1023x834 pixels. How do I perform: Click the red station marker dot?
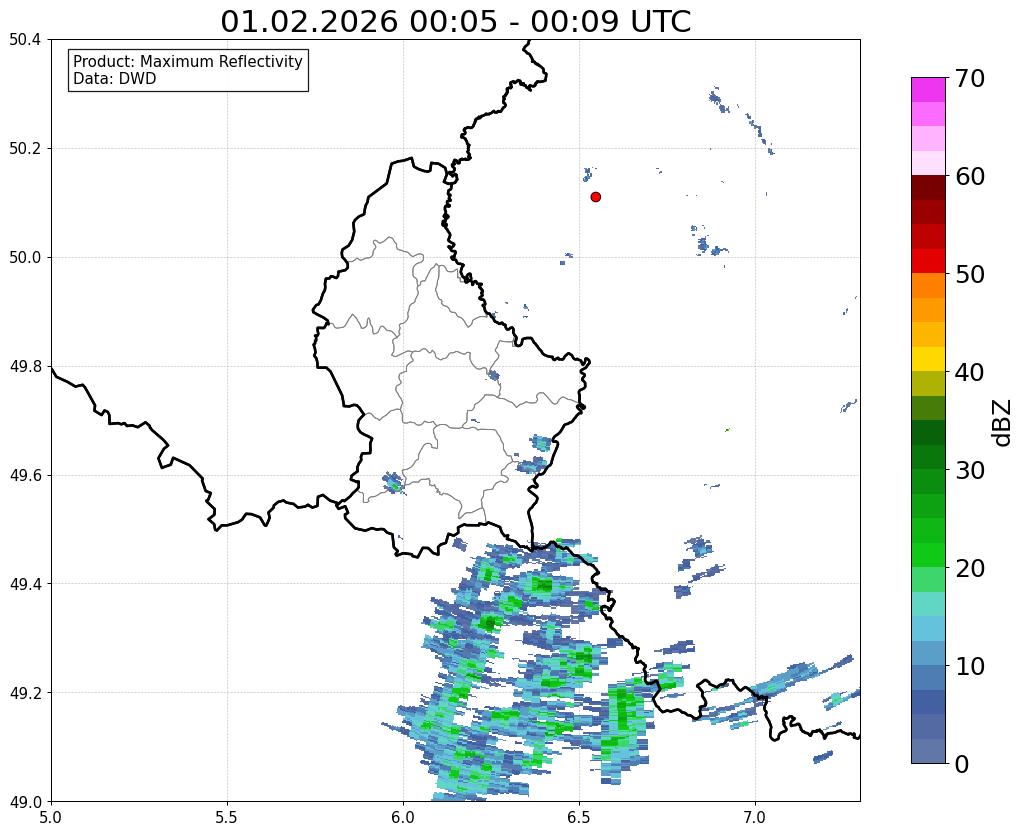click(x=595, y=196)
